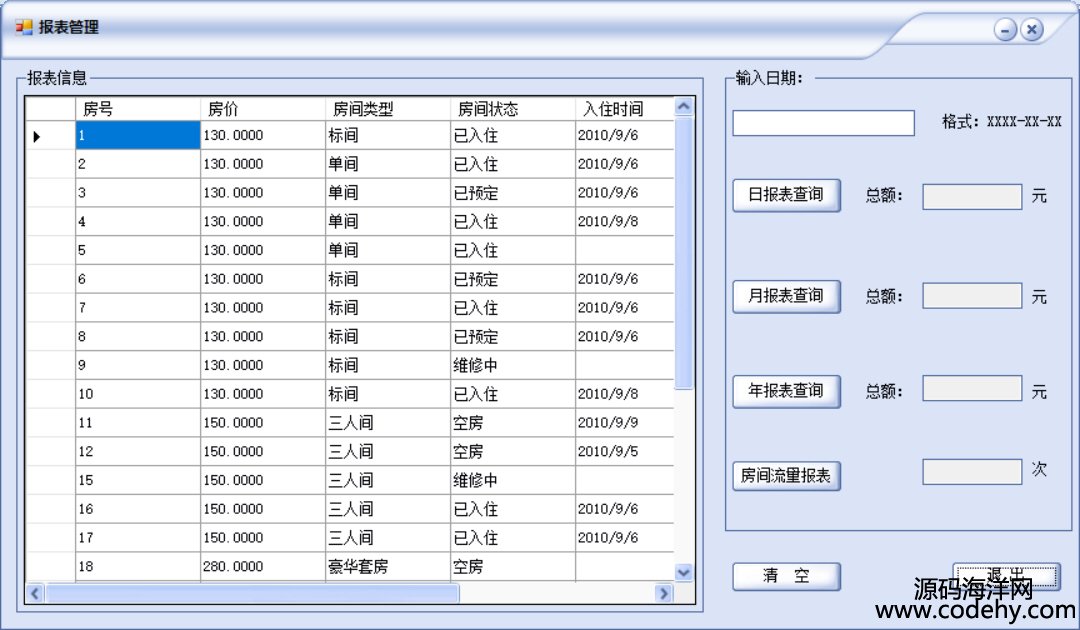Click the 日报表查询 button
1080x630 pixels.
pos(786,195)
